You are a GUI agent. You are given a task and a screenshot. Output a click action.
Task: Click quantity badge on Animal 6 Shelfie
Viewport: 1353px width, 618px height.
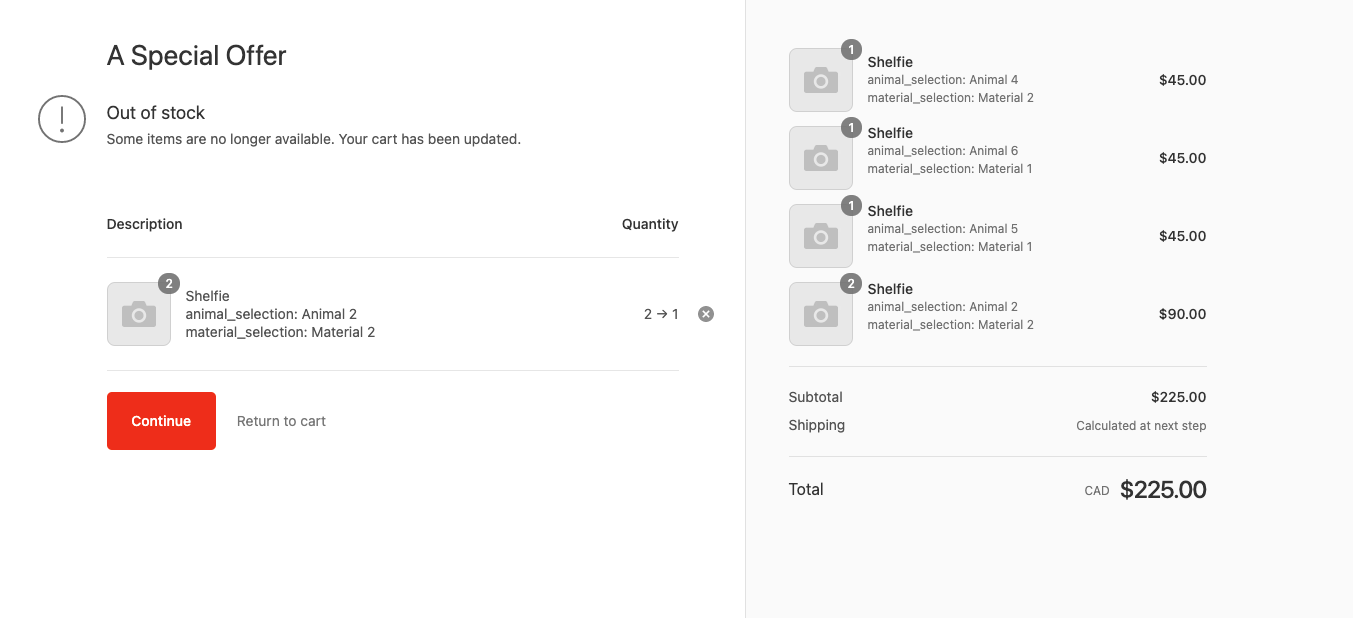pos(851,128)
